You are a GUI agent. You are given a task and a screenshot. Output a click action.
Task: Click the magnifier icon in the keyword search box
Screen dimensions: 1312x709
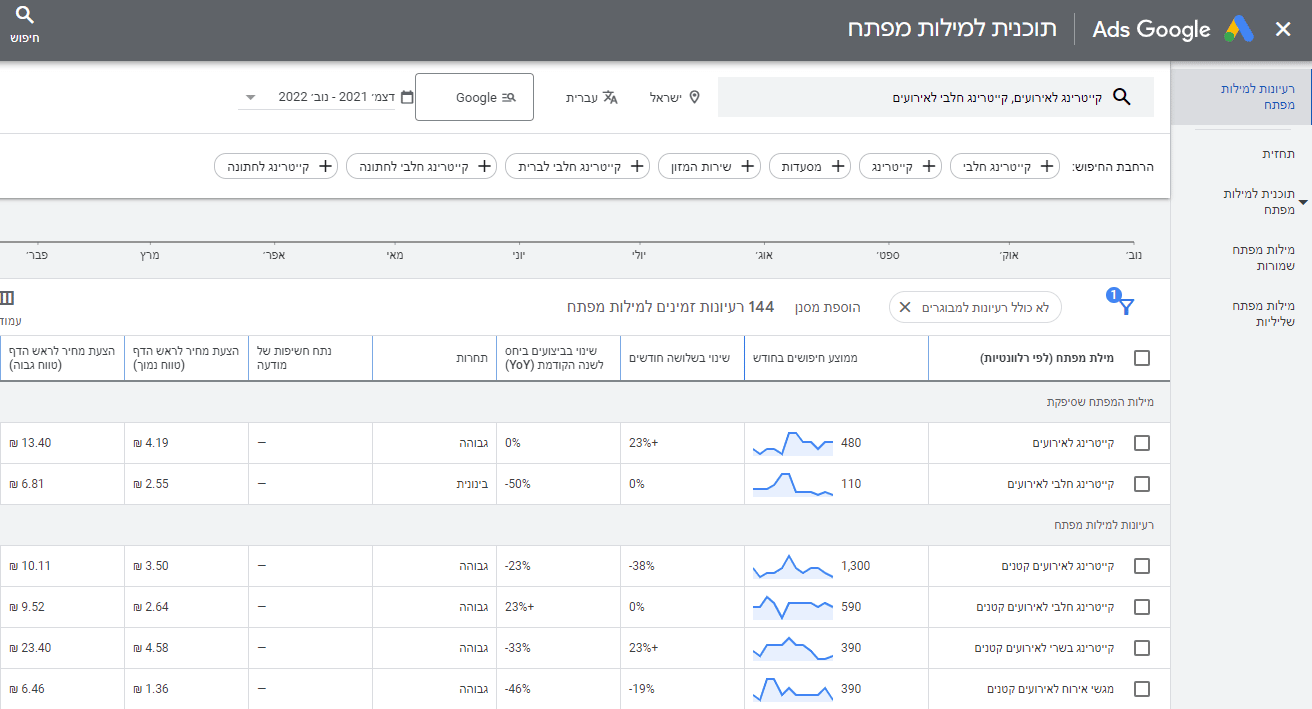coord(1121,97)
